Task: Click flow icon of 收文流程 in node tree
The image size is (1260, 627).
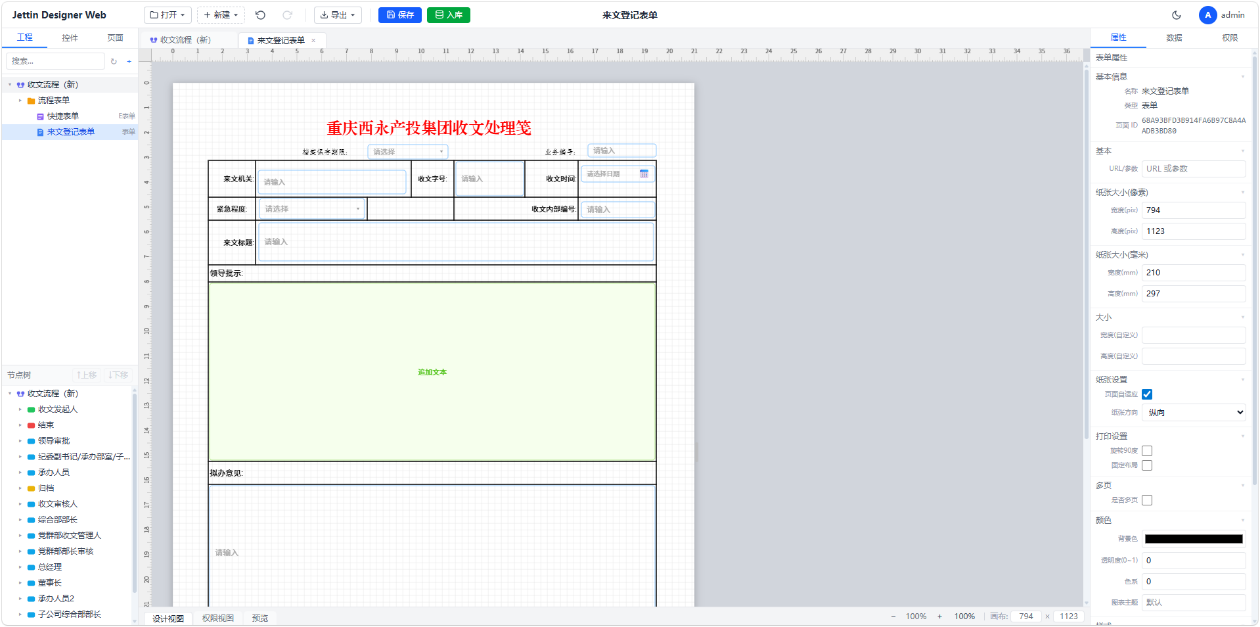Action: click(20, 394)
